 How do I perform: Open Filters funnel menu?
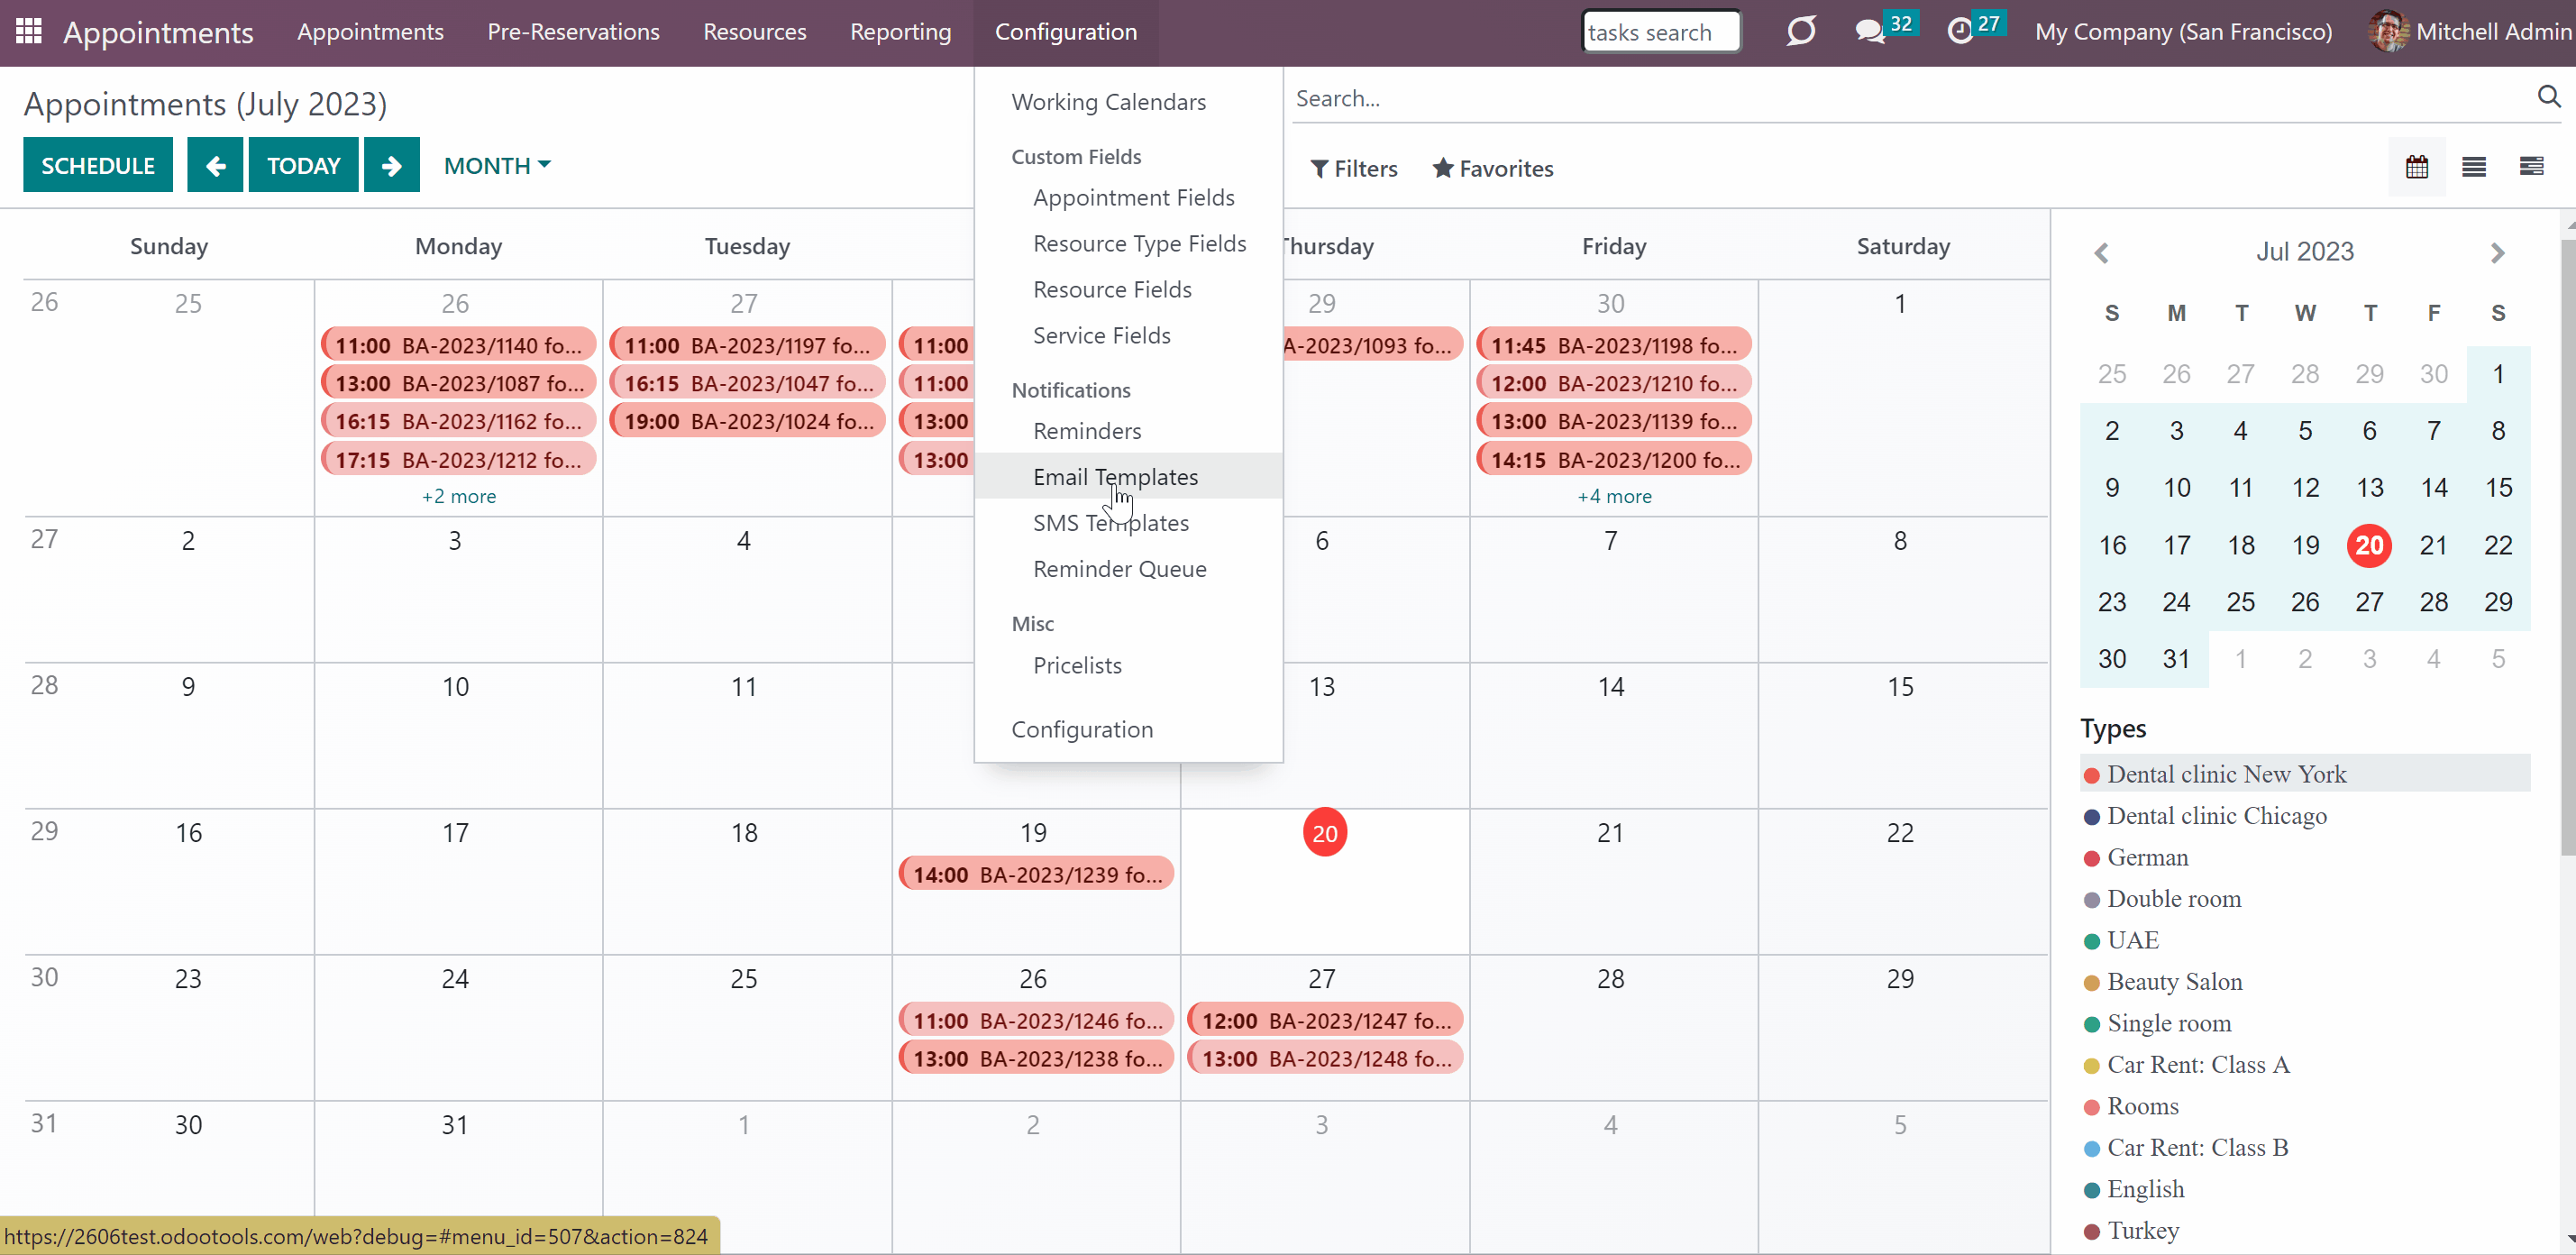(1353, 168)
